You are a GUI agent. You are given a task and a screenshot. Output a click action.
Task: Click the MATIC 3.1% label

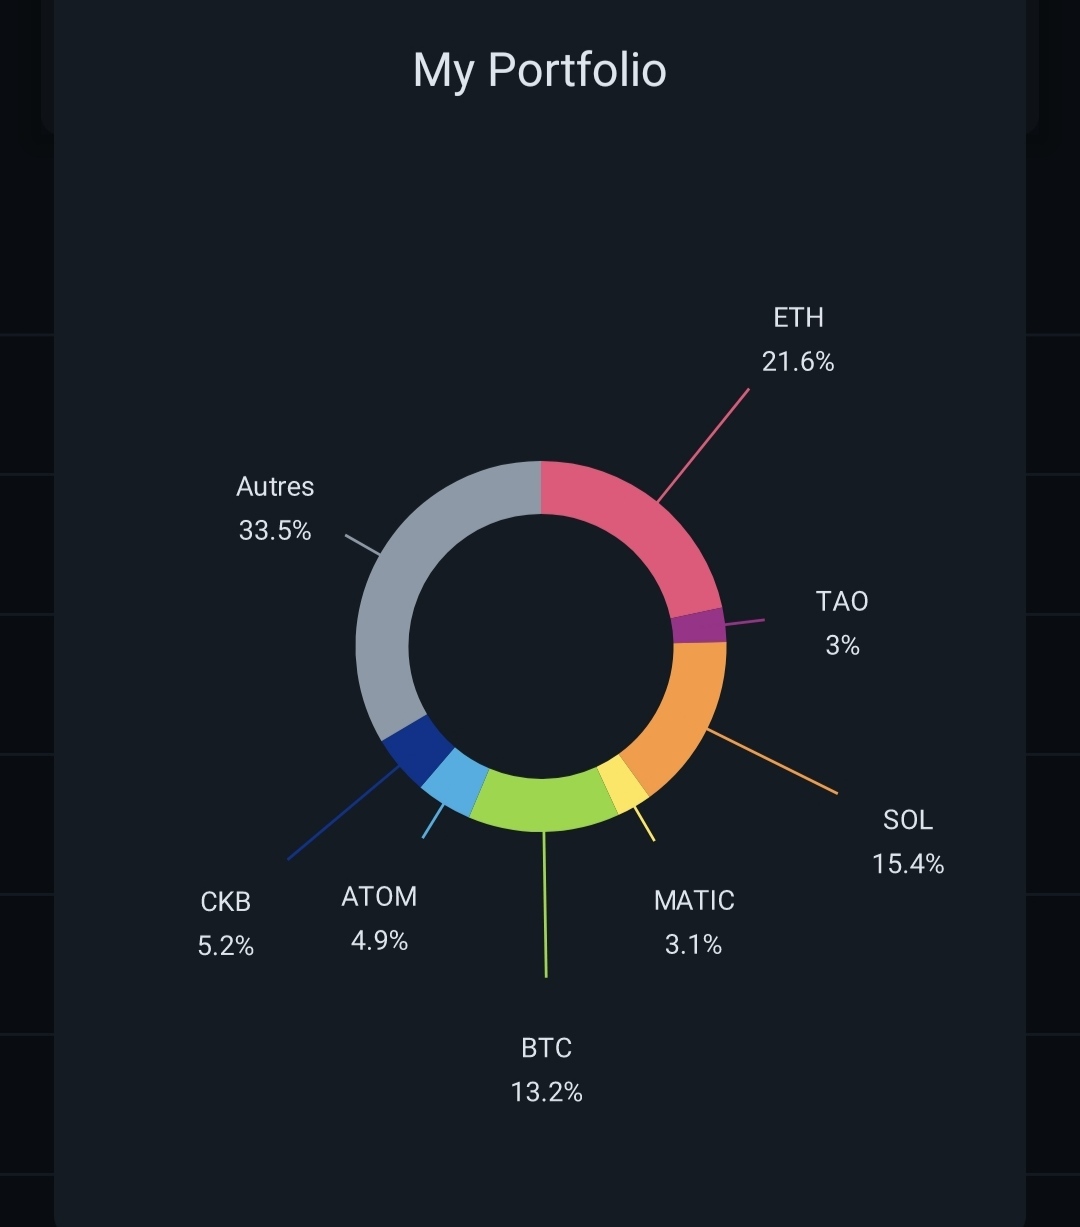coord(694,921)
